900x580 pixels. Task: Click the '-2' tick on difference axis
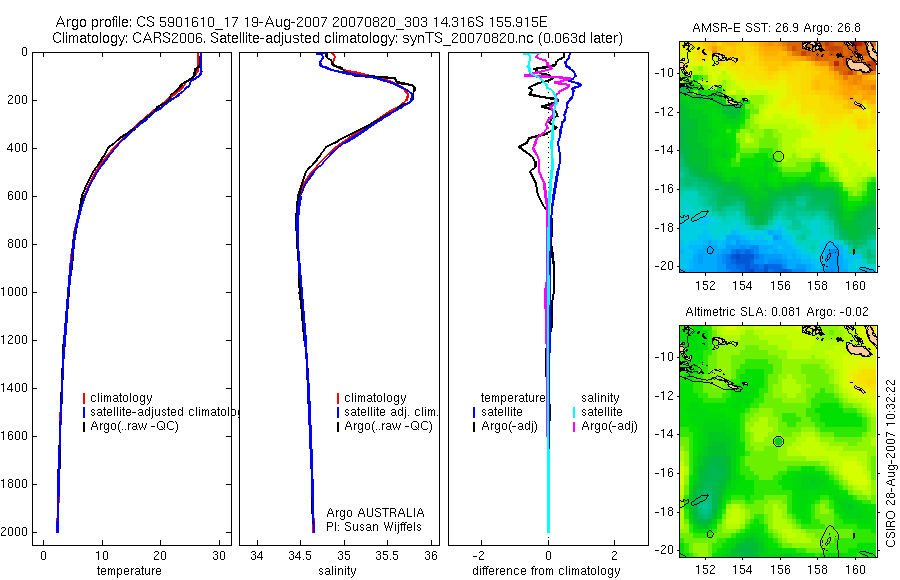point(480,556)
